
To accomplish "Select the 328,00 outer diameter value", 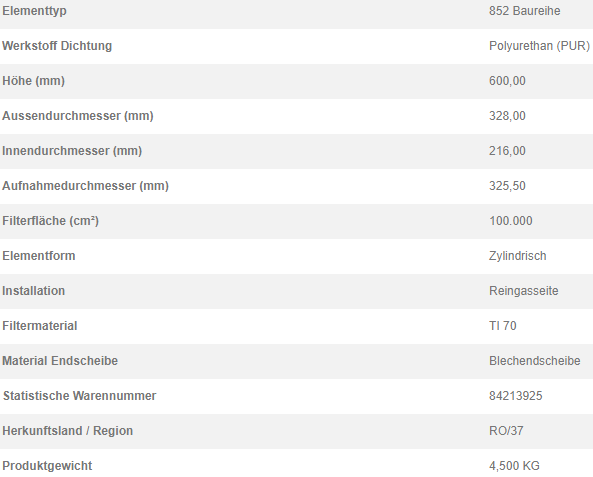I will click(x=507, y=116).
